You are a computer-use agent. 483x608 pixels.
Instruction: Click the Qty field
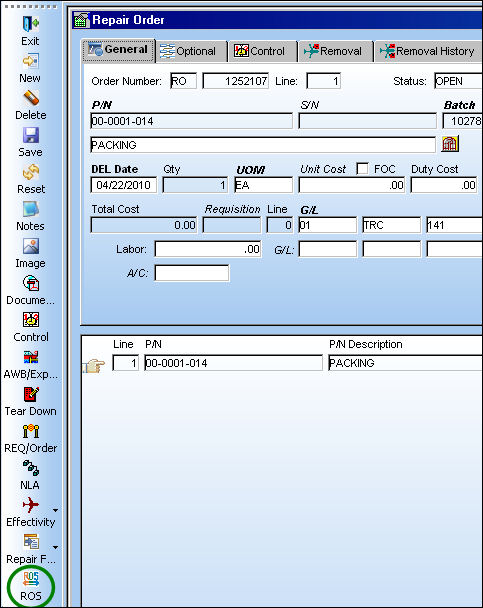point(195,185)
